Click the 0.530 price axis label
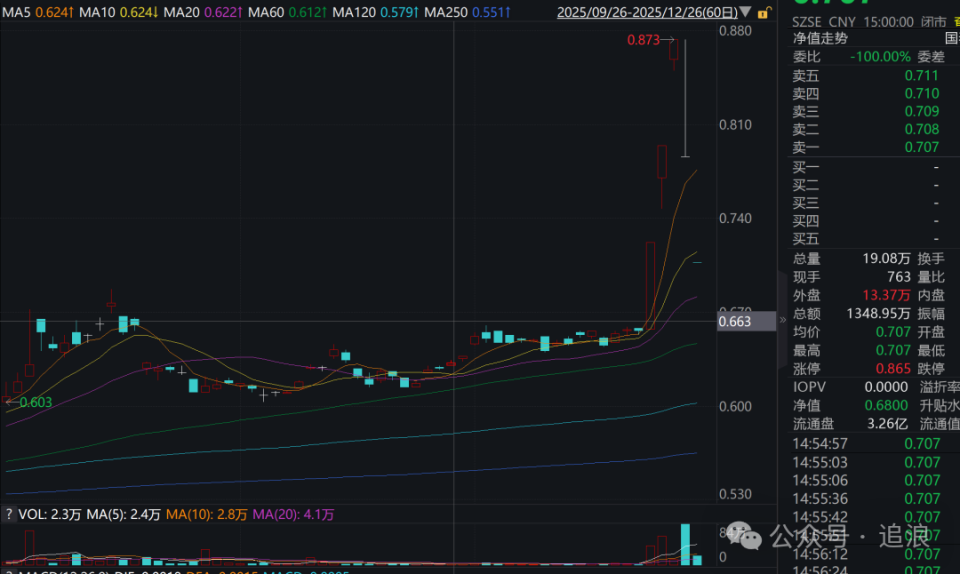The width and height of the screenshot is (960, 574). pos(735,494)
